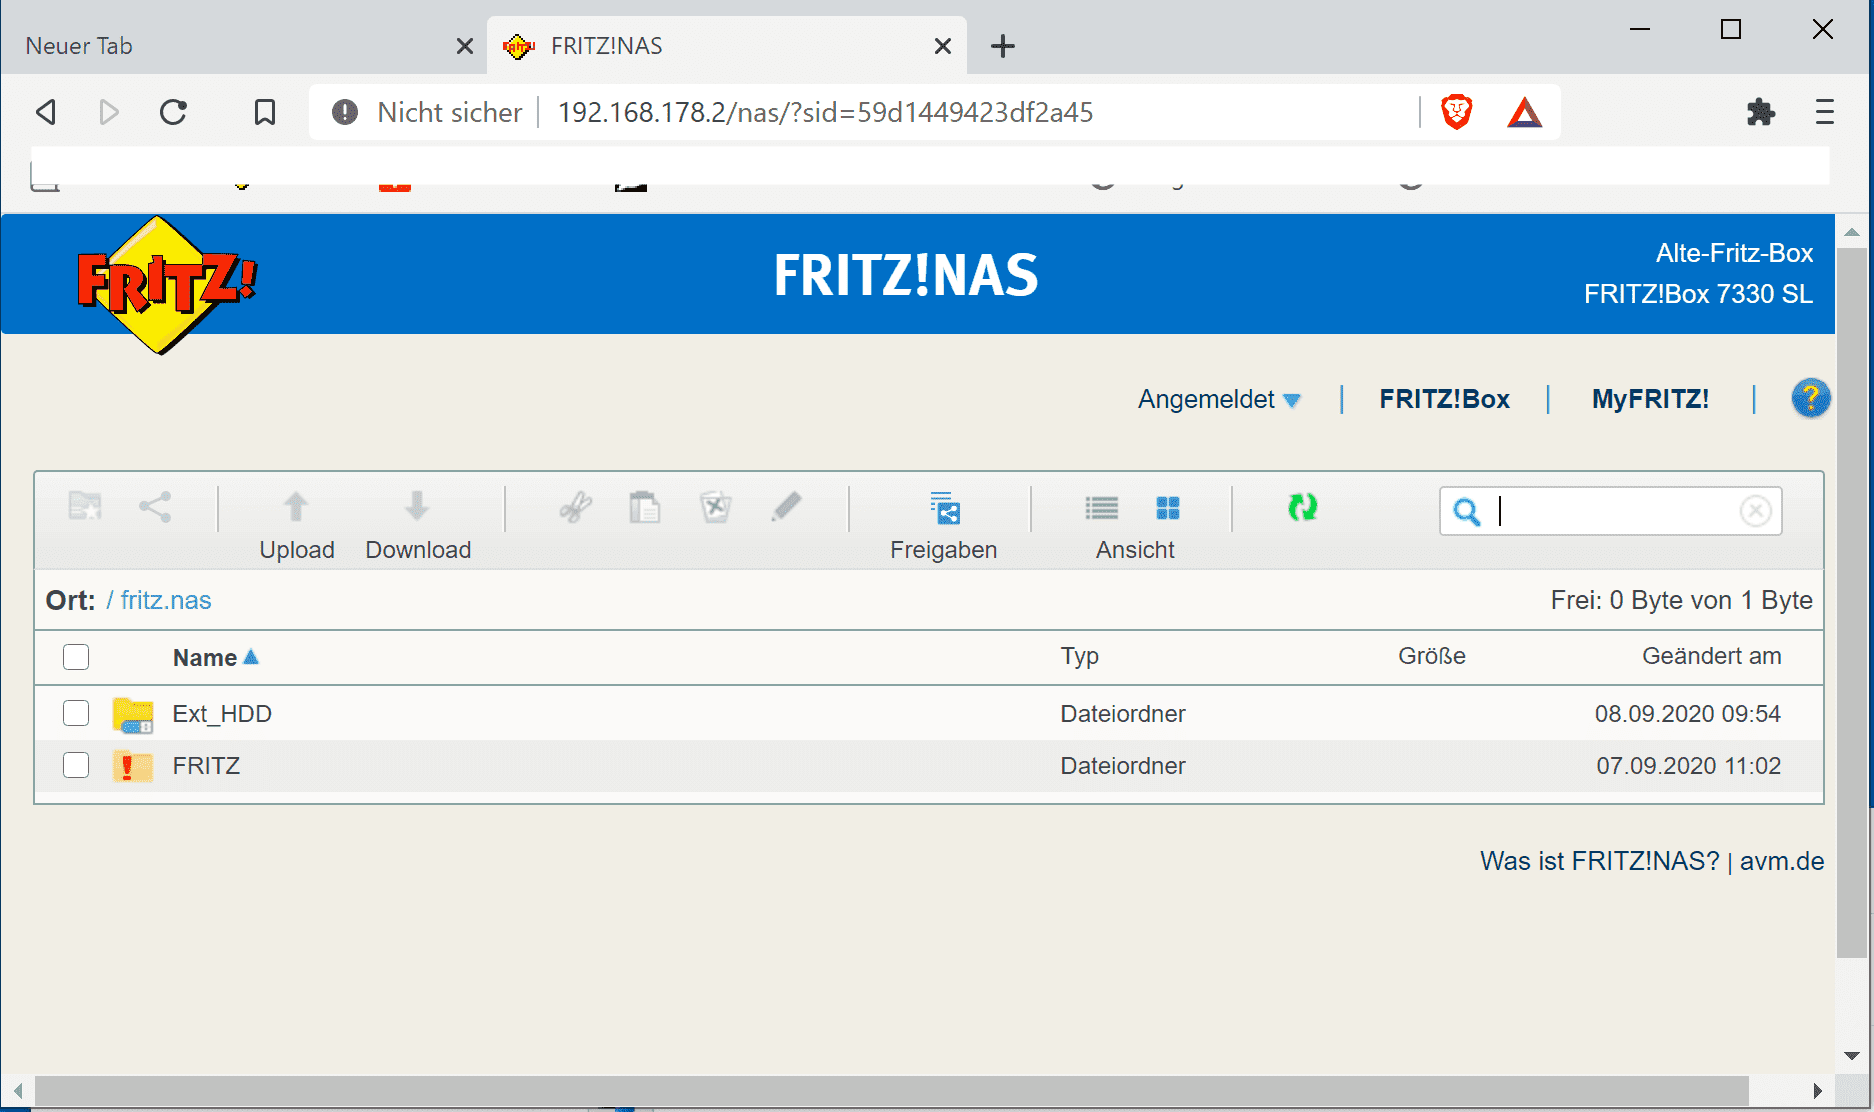Click the Upload label
Screen dimensions: 1874x1112
(x=297, y=550)
